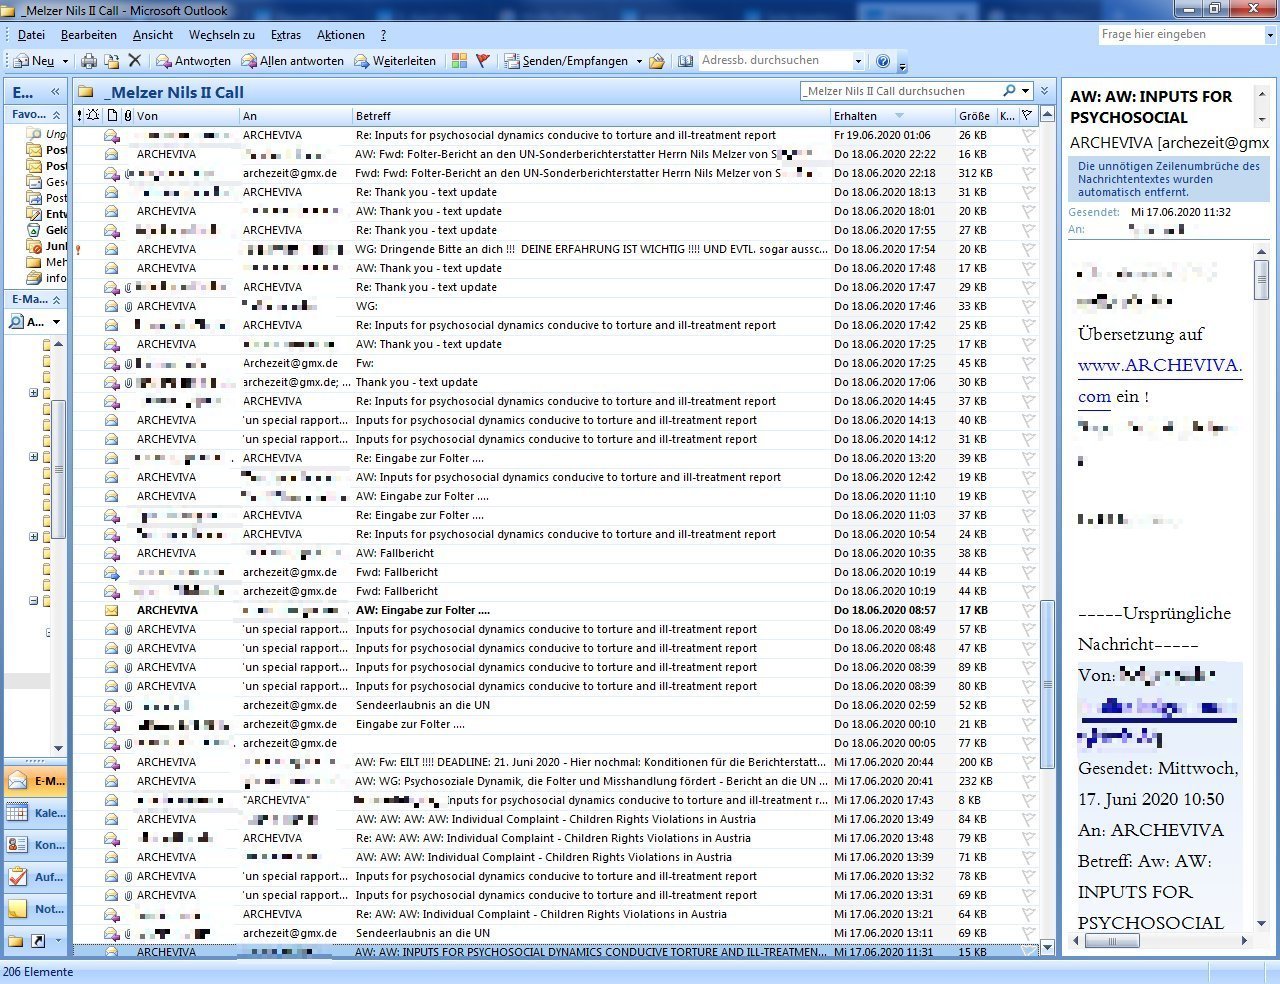Image resolution: width=1280 pixels, height=984 pixels.
Task: Open the Wechseln zu menu
Action: point(221,35)
